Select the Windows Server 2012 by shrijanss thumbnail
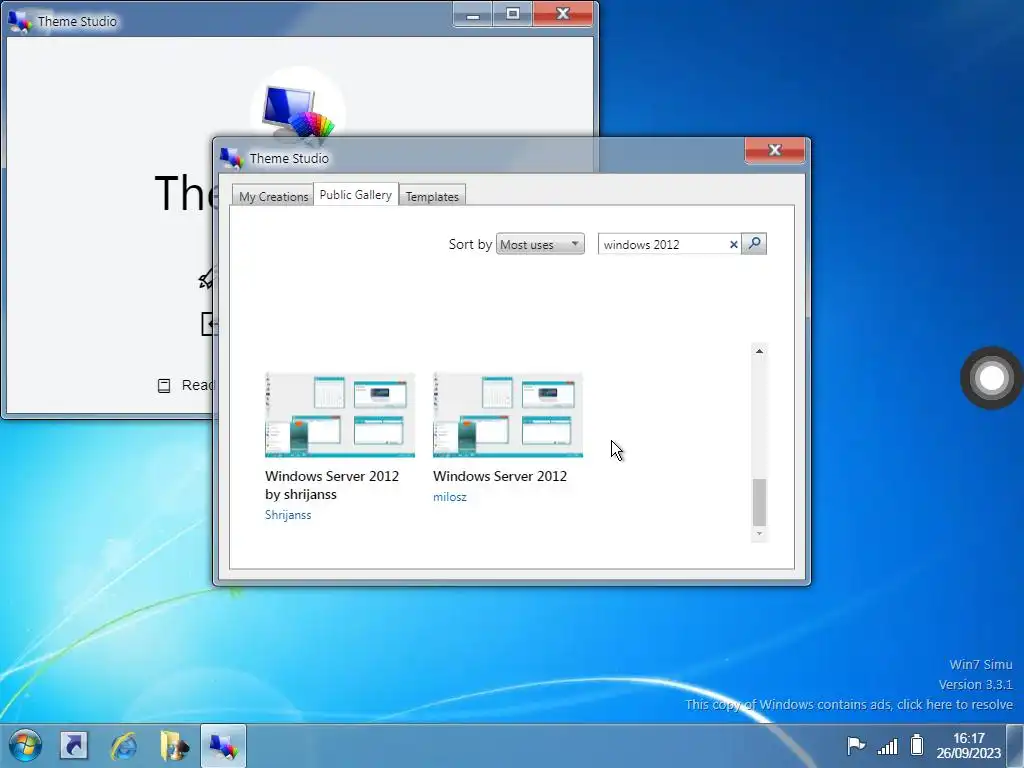The image size is (1024, 768). coord(340,415)
